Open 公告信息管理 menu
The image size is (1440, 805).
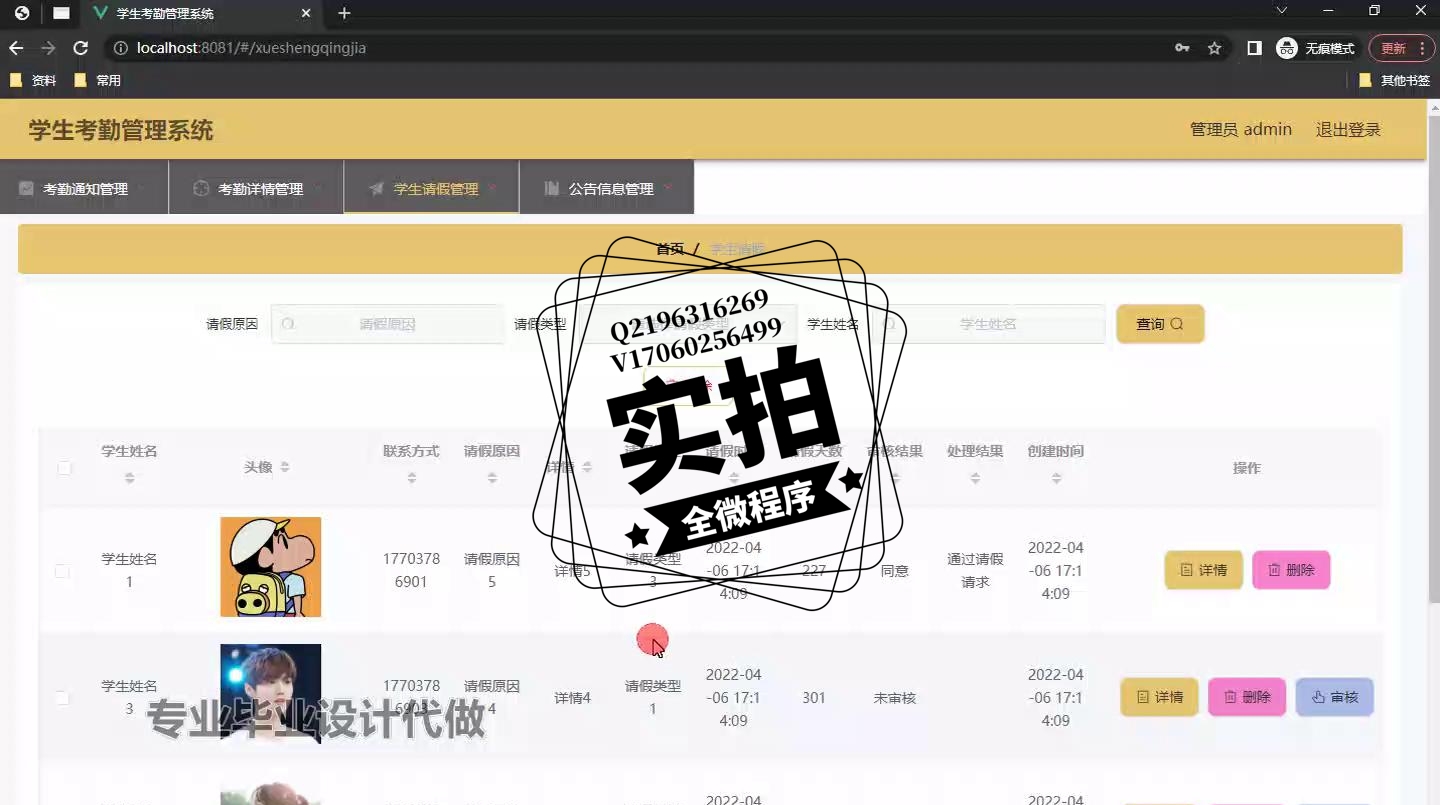point(606,188)
